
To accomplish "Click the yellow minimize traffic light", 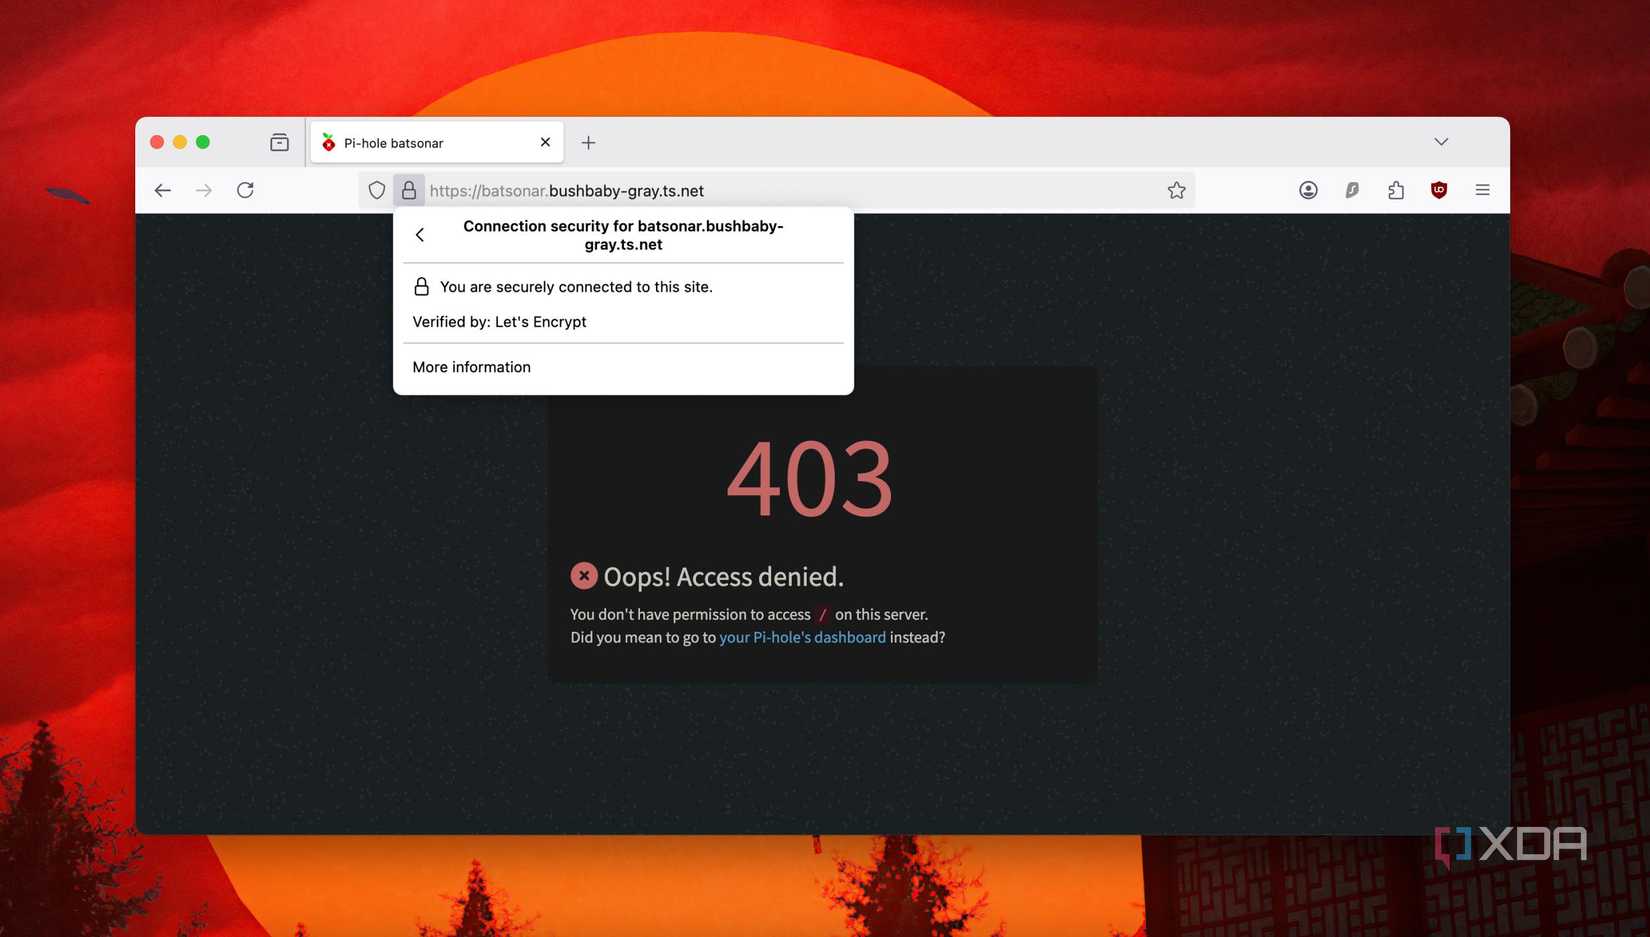I will coord(181,141).
